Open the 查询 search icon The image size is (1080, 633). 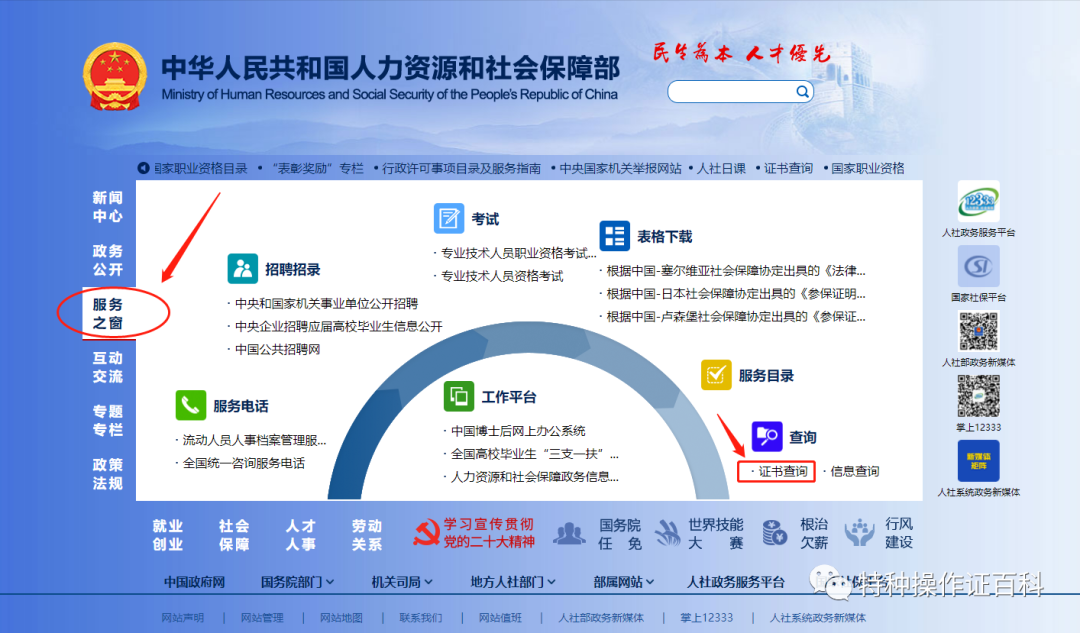point(767,436)
